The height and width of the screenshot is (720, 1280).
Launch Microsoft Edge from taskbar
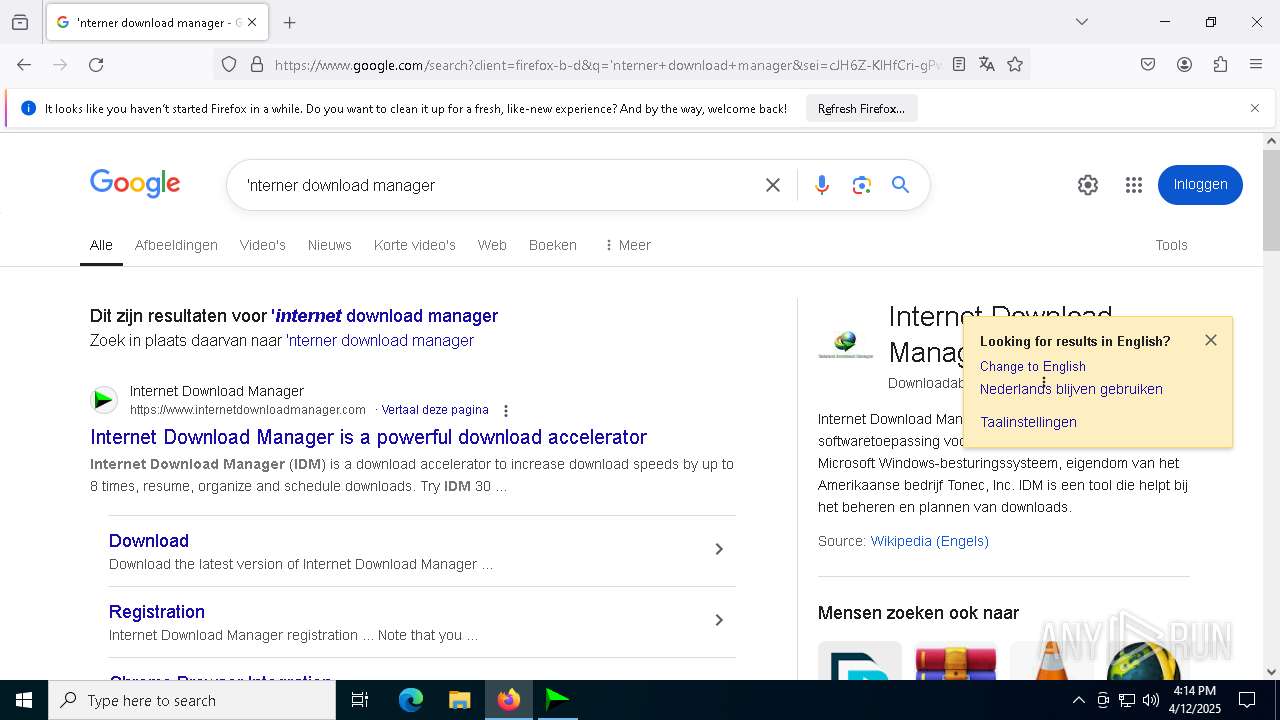click(411, 700)
